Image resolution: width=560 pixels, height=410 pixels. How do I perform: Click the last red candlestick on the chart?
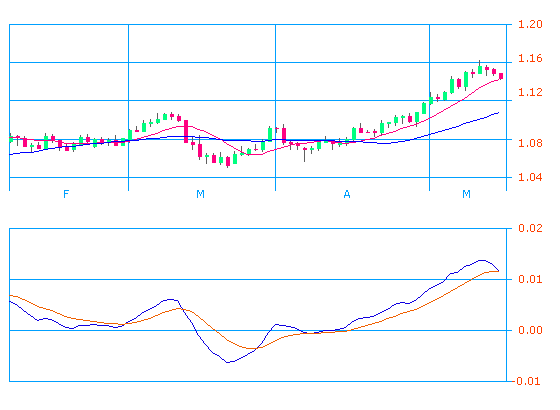501,76
